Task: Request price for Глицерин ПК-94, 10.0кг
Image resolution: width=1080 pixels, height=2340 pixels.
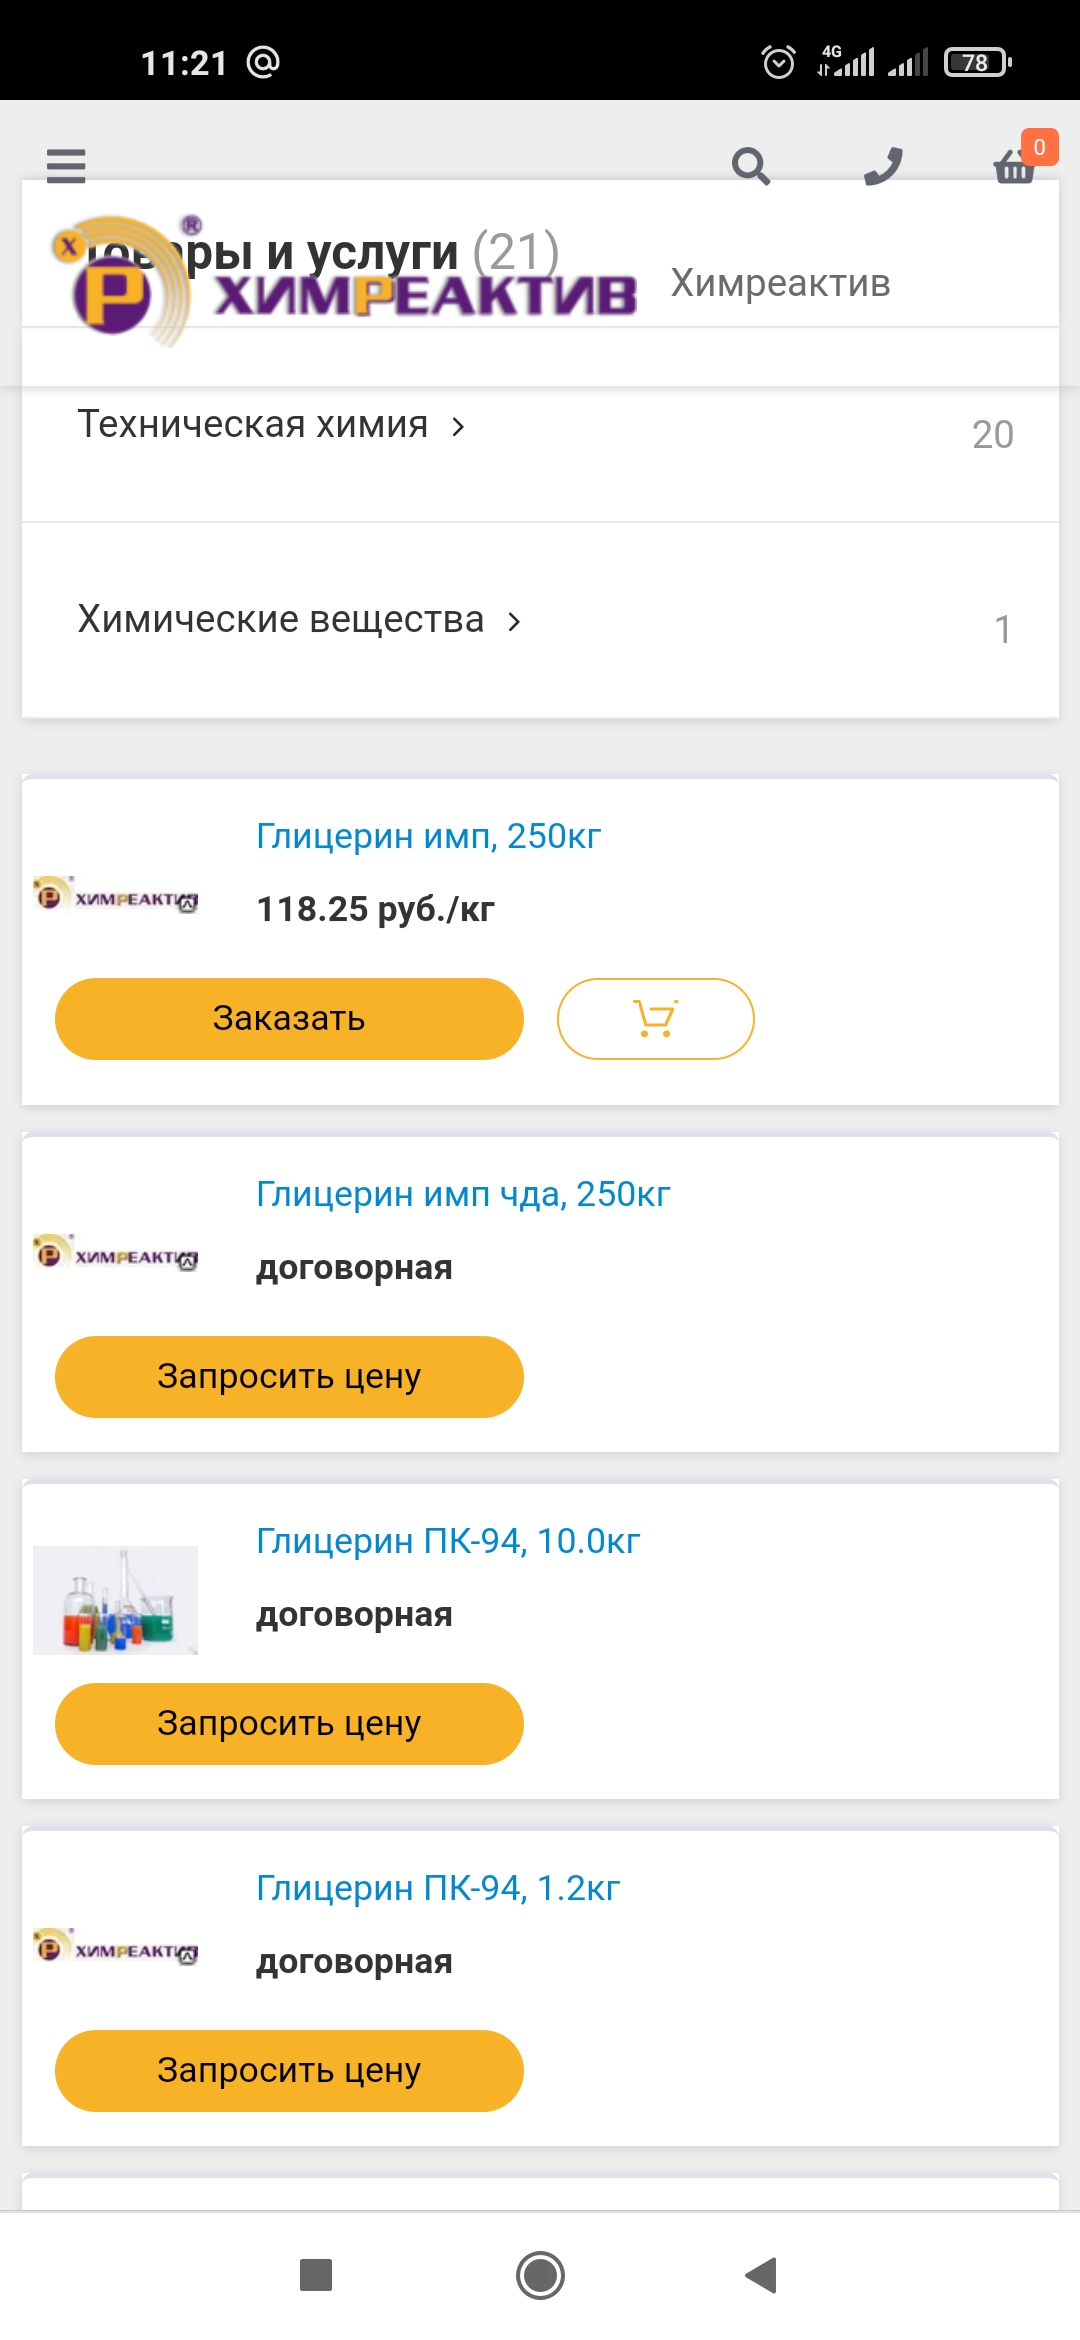Action: click(x=289, y=1723)
